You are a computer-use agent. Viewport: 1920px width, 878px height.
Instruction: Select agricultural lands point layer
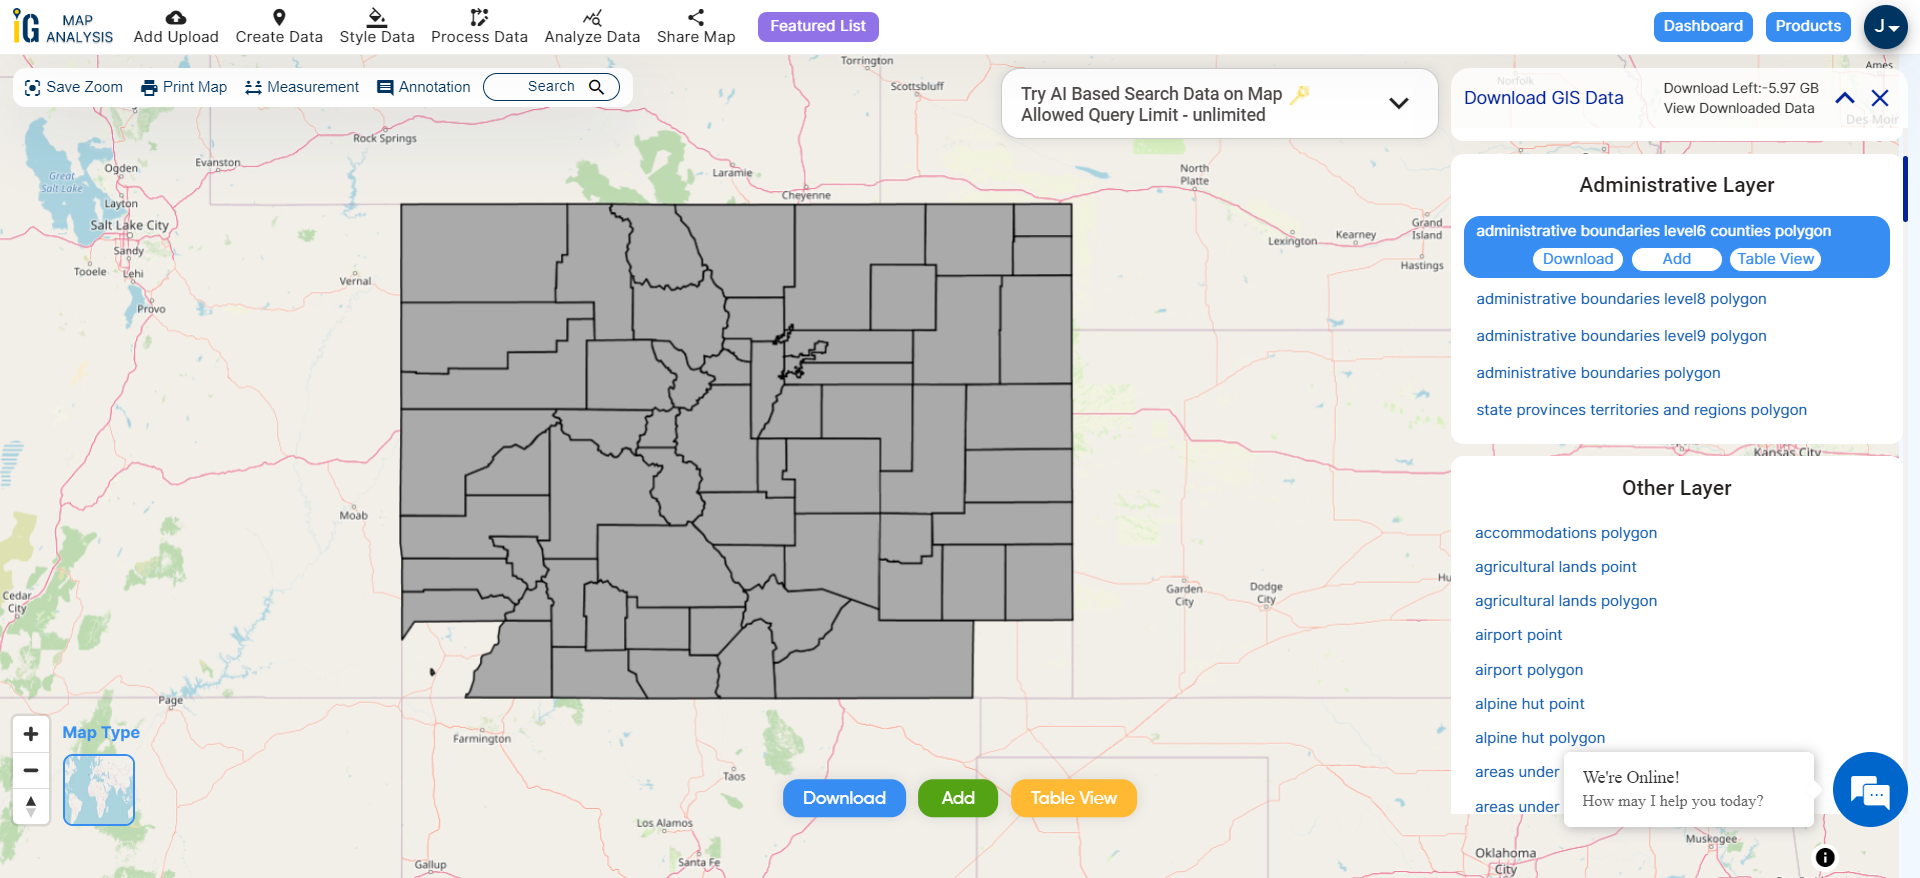[1555, 567]
